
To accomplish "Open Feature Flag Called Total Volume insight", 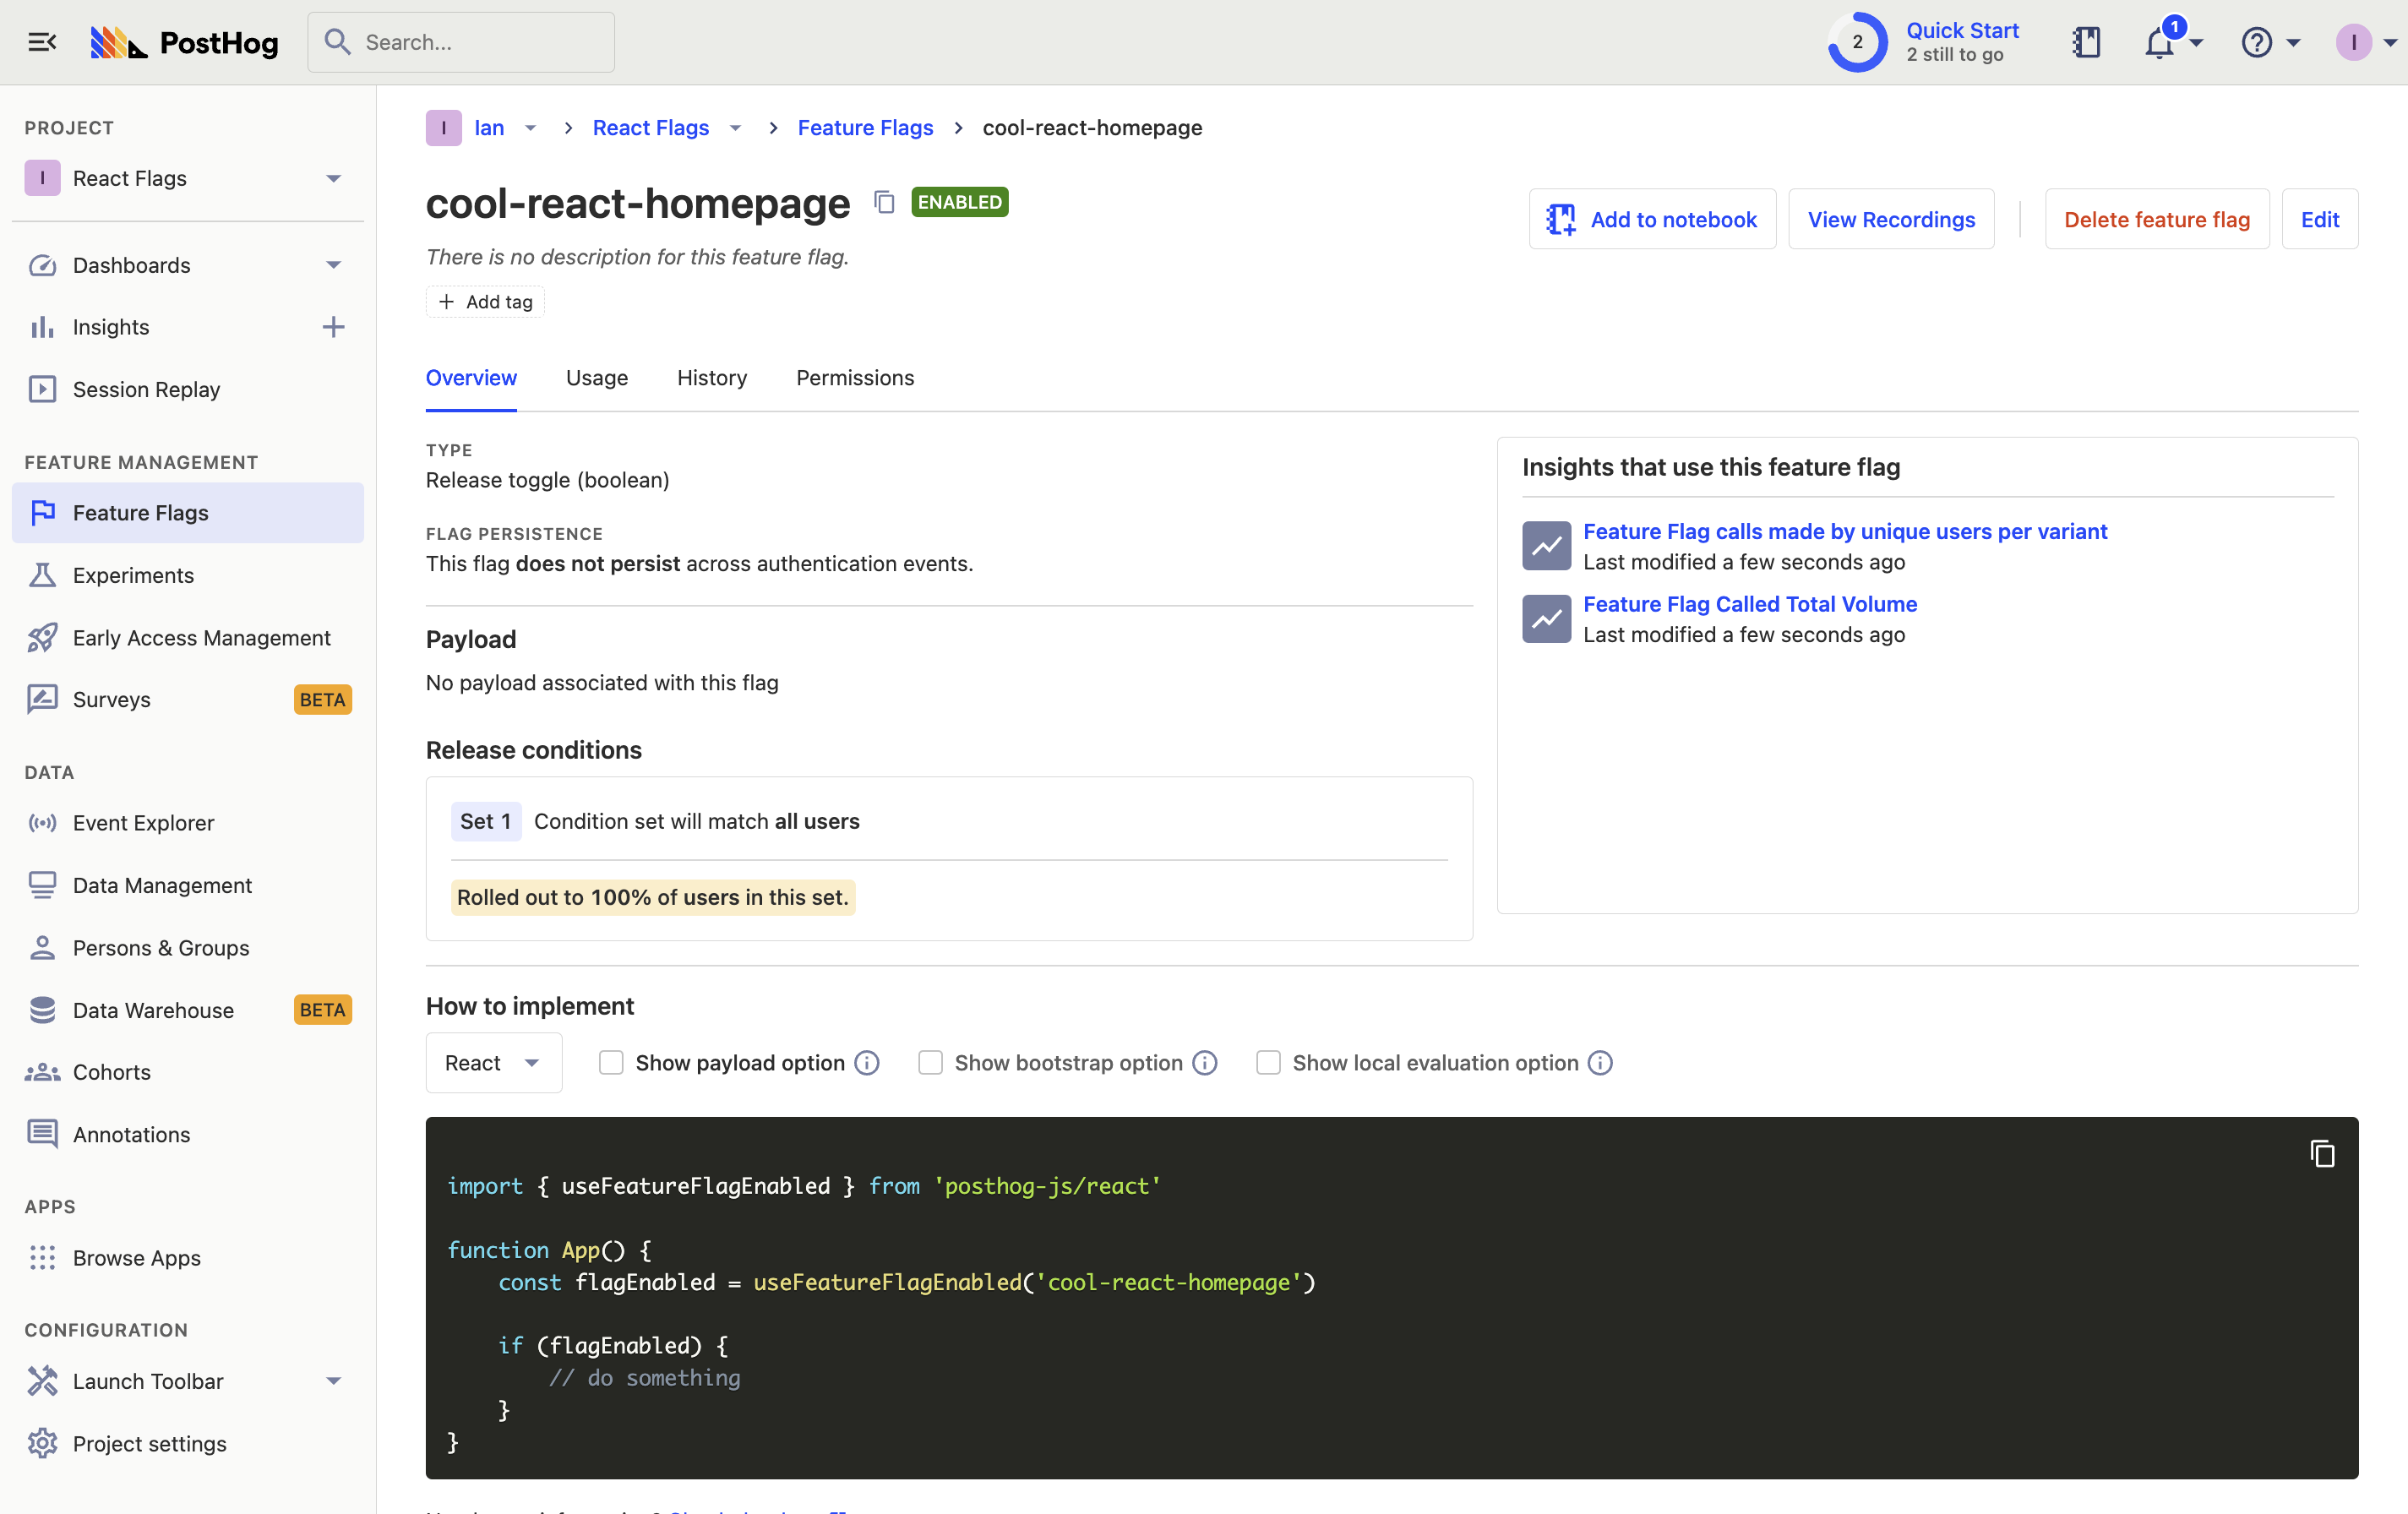I will click(x=1749, y=604).
